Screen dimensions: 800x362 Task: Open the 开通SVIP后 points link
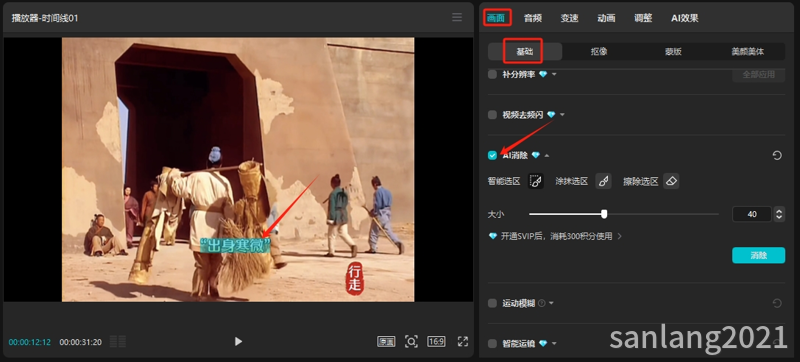555,237
